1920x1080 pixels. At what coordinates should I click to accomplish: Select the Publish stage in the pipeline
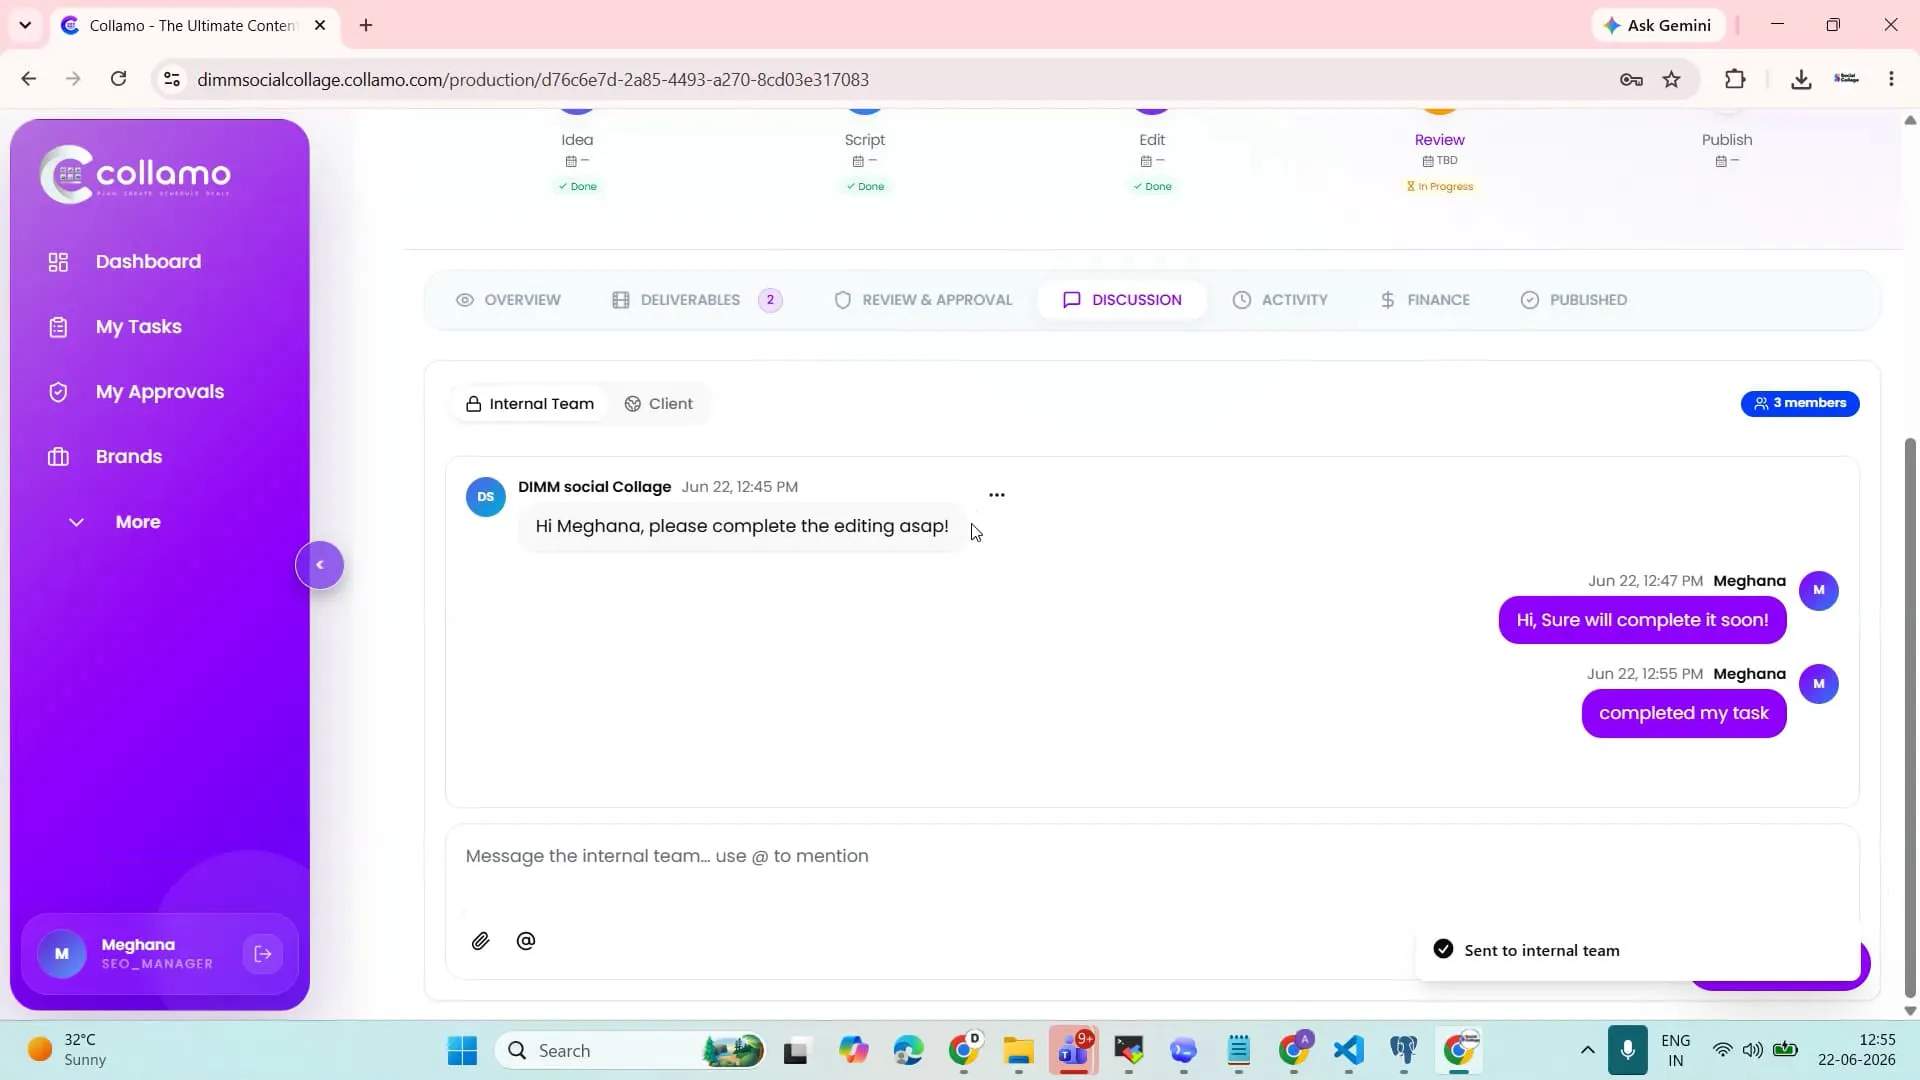pos(1727,140)
